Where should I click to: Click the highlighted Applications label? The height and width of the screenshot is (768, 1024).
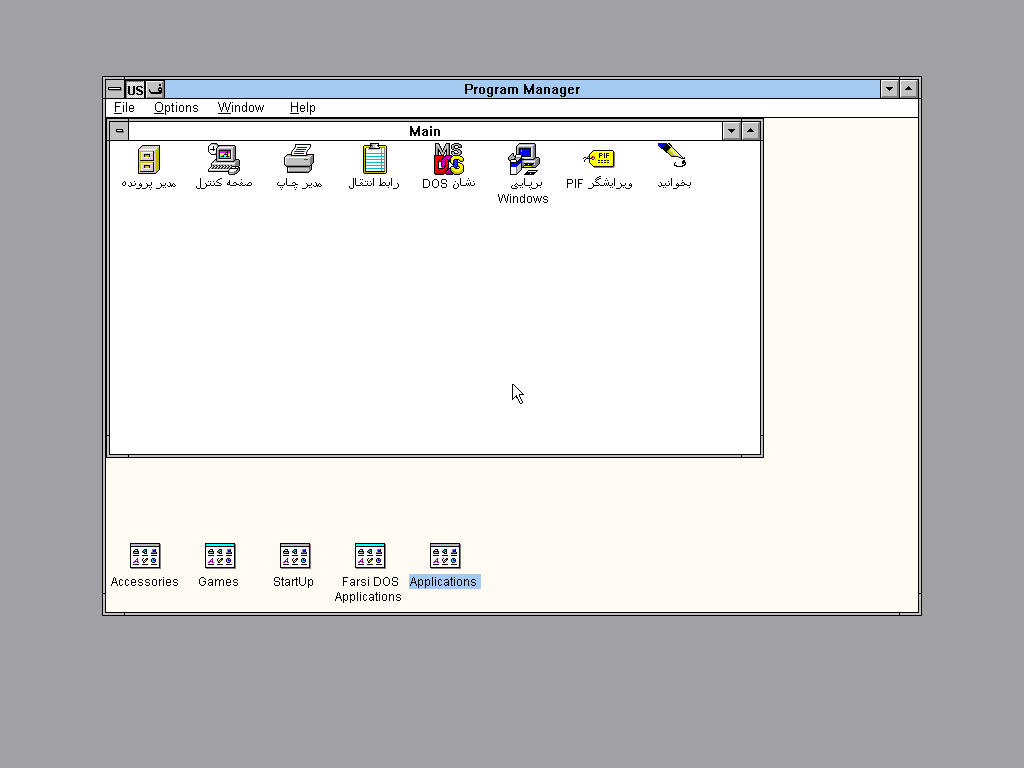pyautogui.click(x=445, y=582)
